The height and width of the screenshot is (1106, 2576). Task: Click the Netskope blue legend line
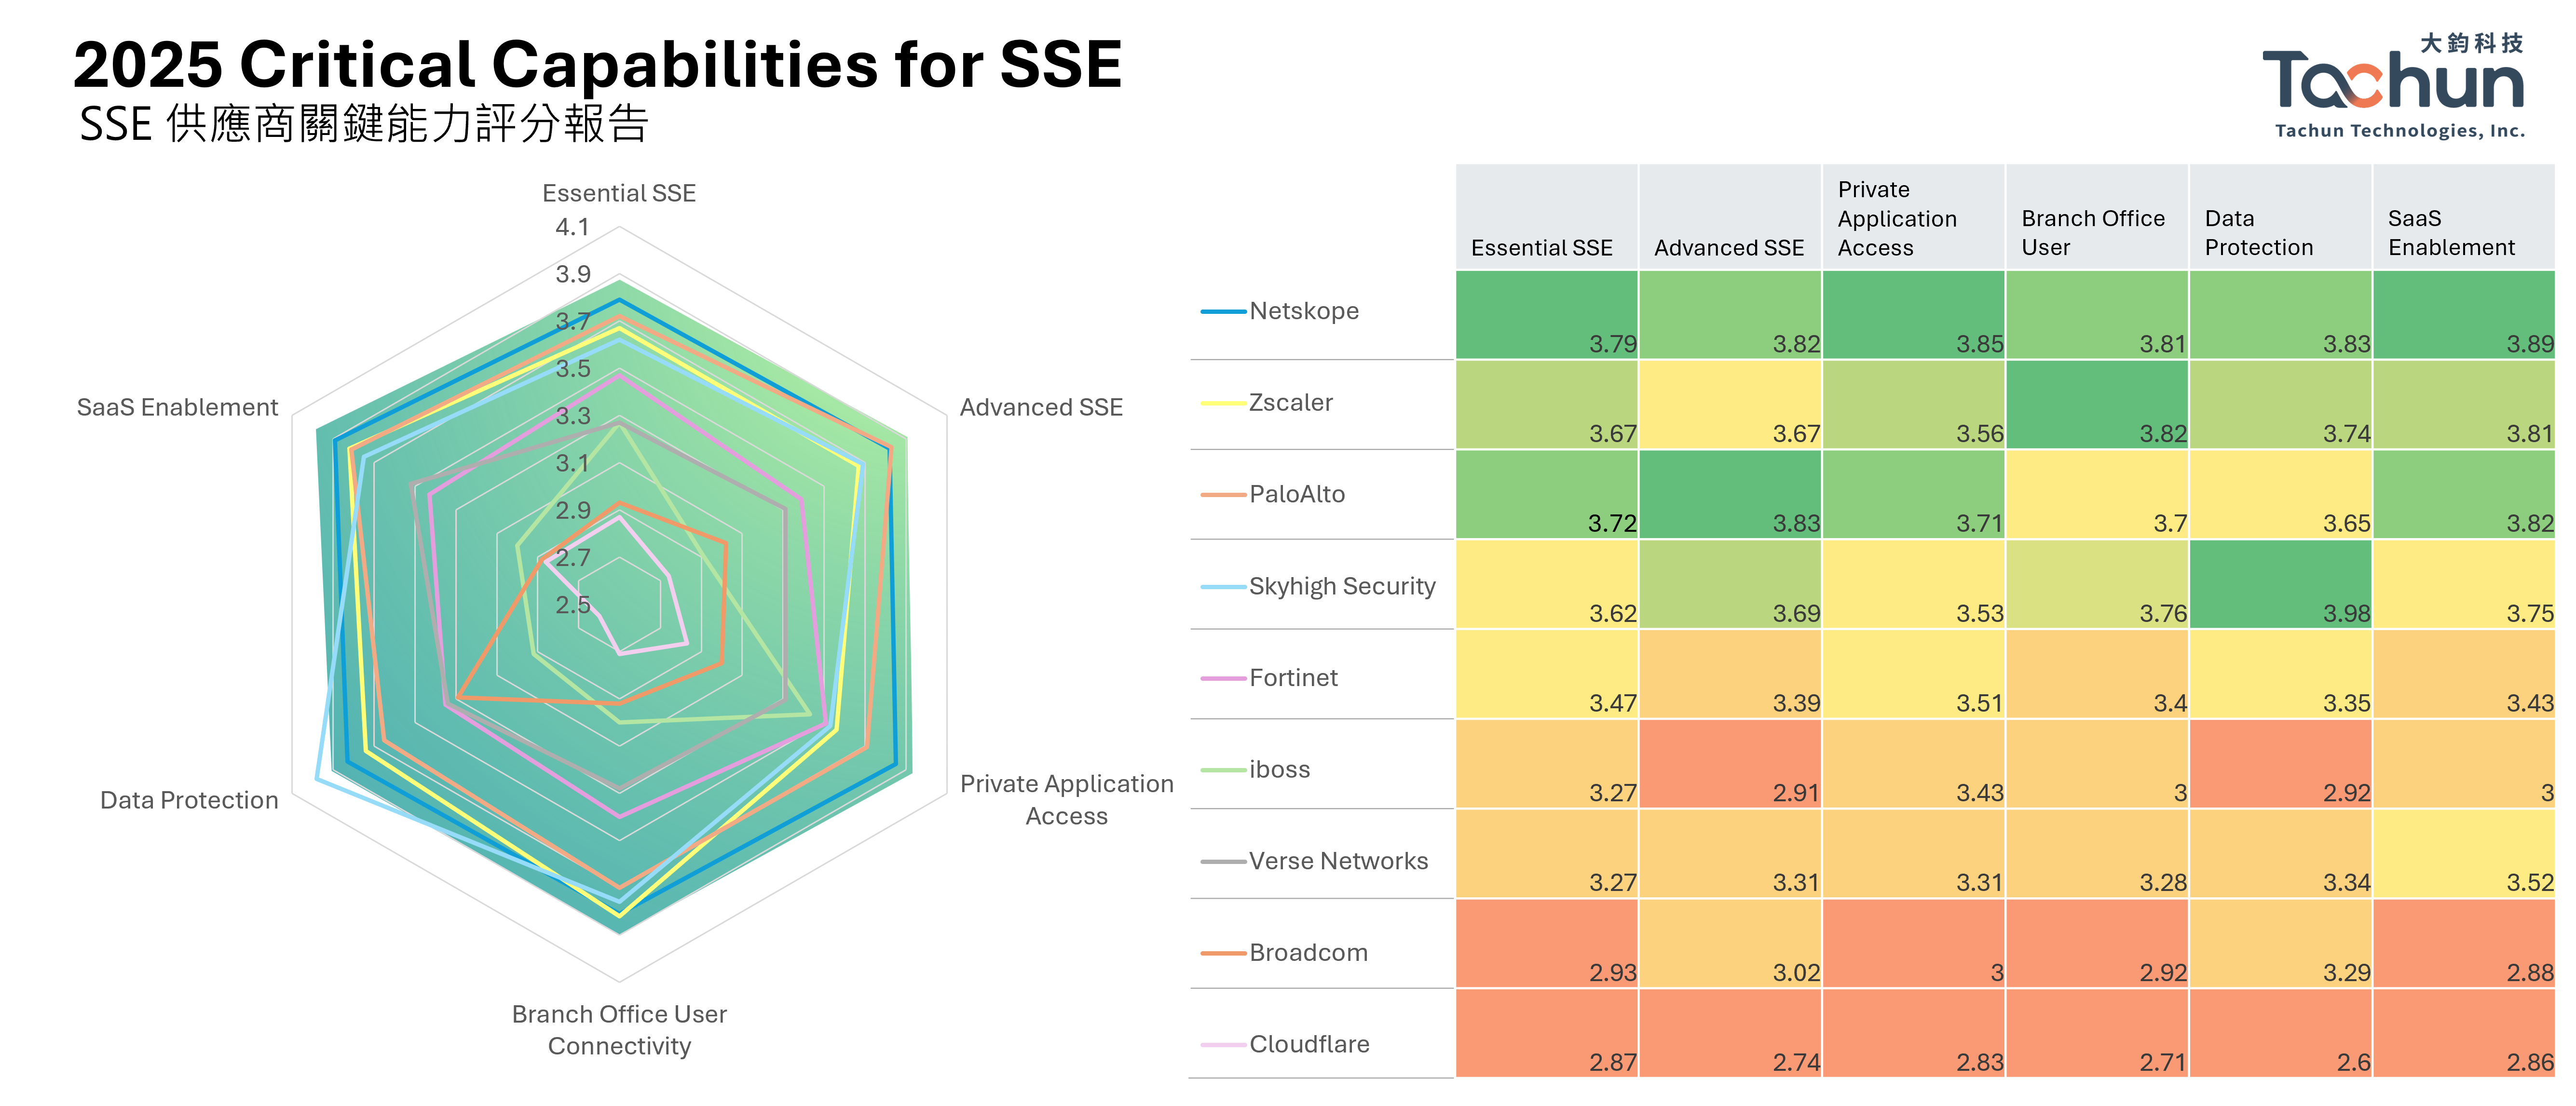[1223, 312]
